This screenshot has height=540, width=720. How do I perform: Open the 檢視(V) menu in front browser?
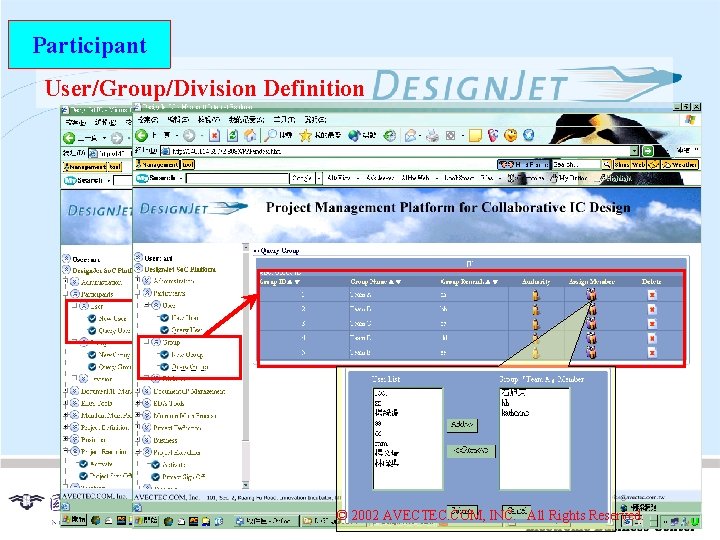(x=208, y=120)
